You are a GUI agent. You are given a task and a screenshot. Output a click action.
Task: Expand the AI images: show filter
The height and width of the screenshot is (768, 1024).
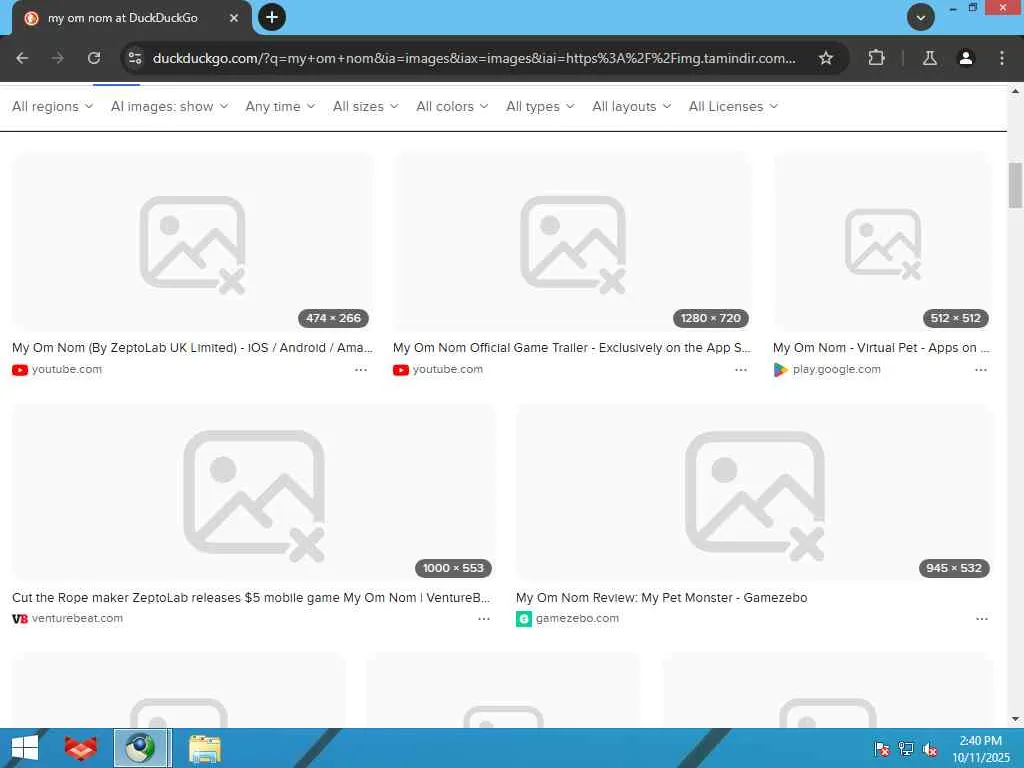[x=169, y=106]
